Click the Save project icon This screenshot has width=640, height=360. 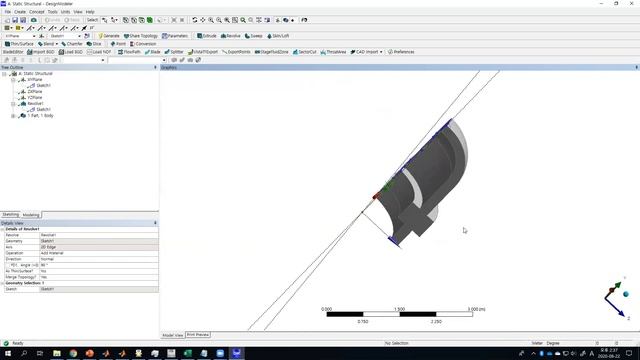[15, 20]
